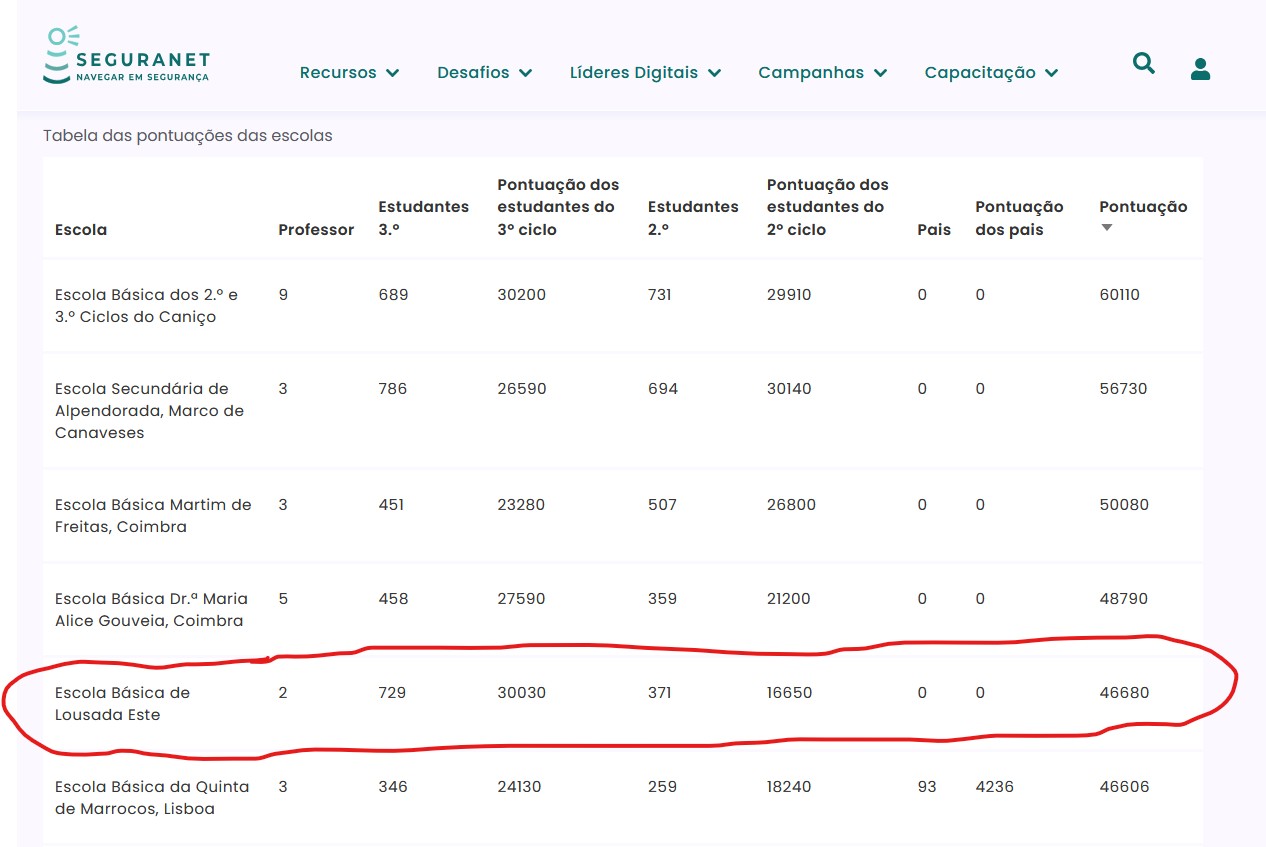
Task: Expand the Capacitação menu
Action: (991, 72)
